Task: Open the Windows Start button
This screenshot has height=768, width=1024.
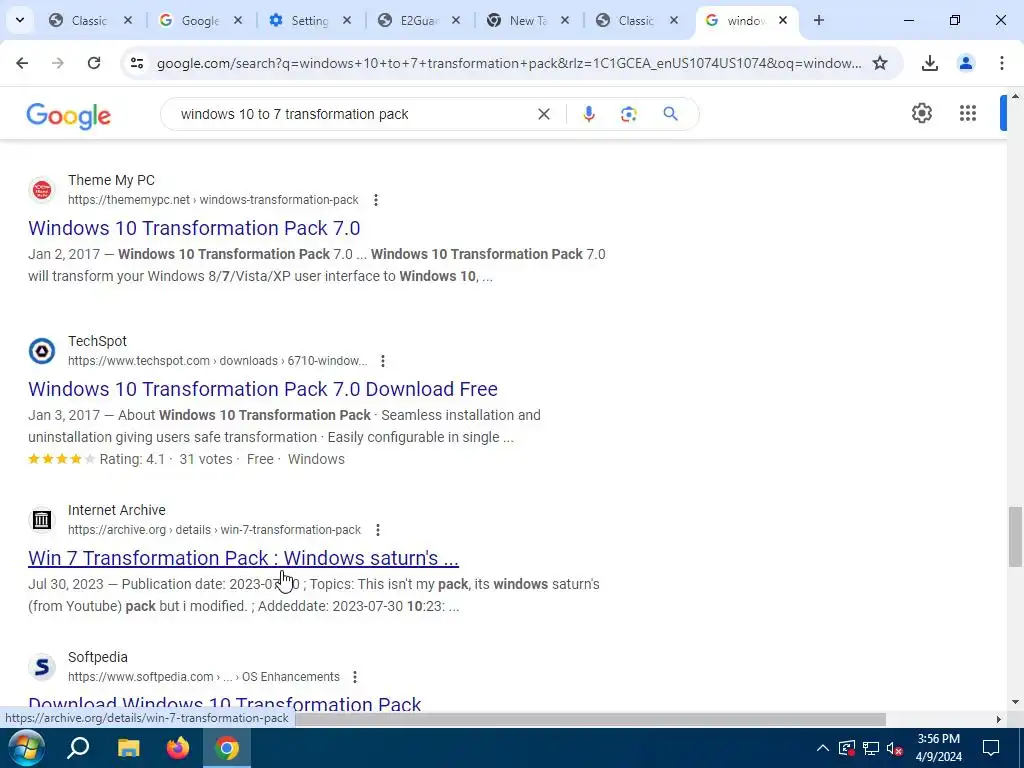Action: tap(26, 748)
